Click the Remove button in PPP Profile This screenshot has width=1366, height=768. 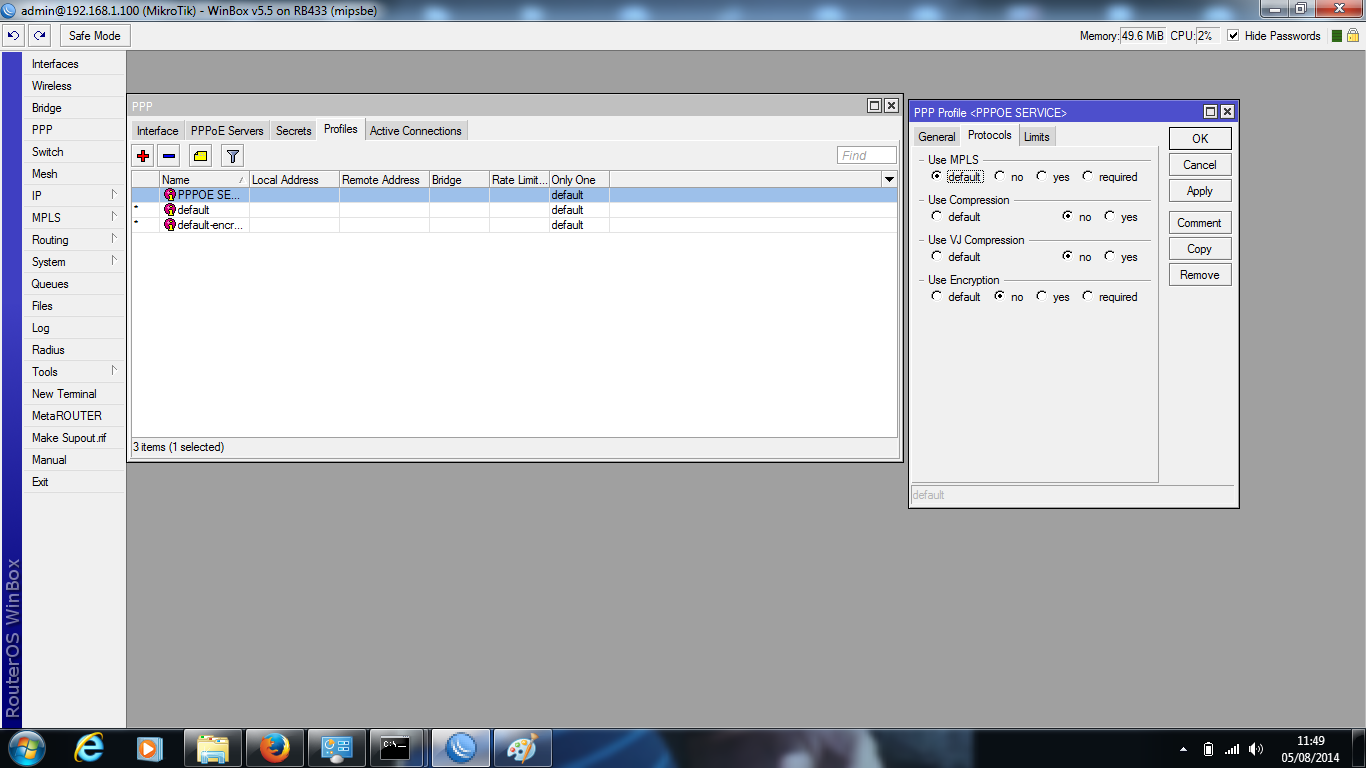[x=1200, y=275]
